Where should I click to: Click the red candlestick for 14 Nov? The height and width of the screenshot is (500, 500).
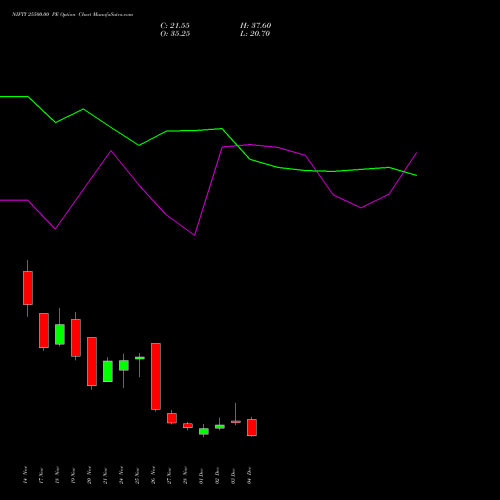28,288
